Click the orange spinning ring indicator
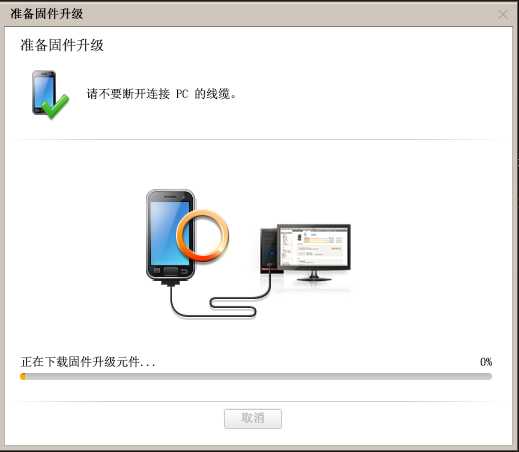 pos(203,235)
